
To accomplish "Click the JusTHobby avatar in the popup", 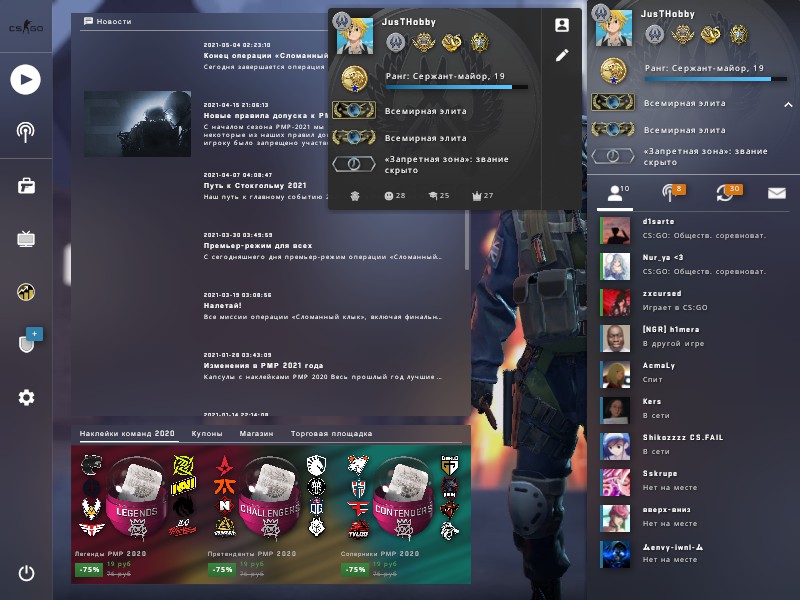I will (355, 35).
